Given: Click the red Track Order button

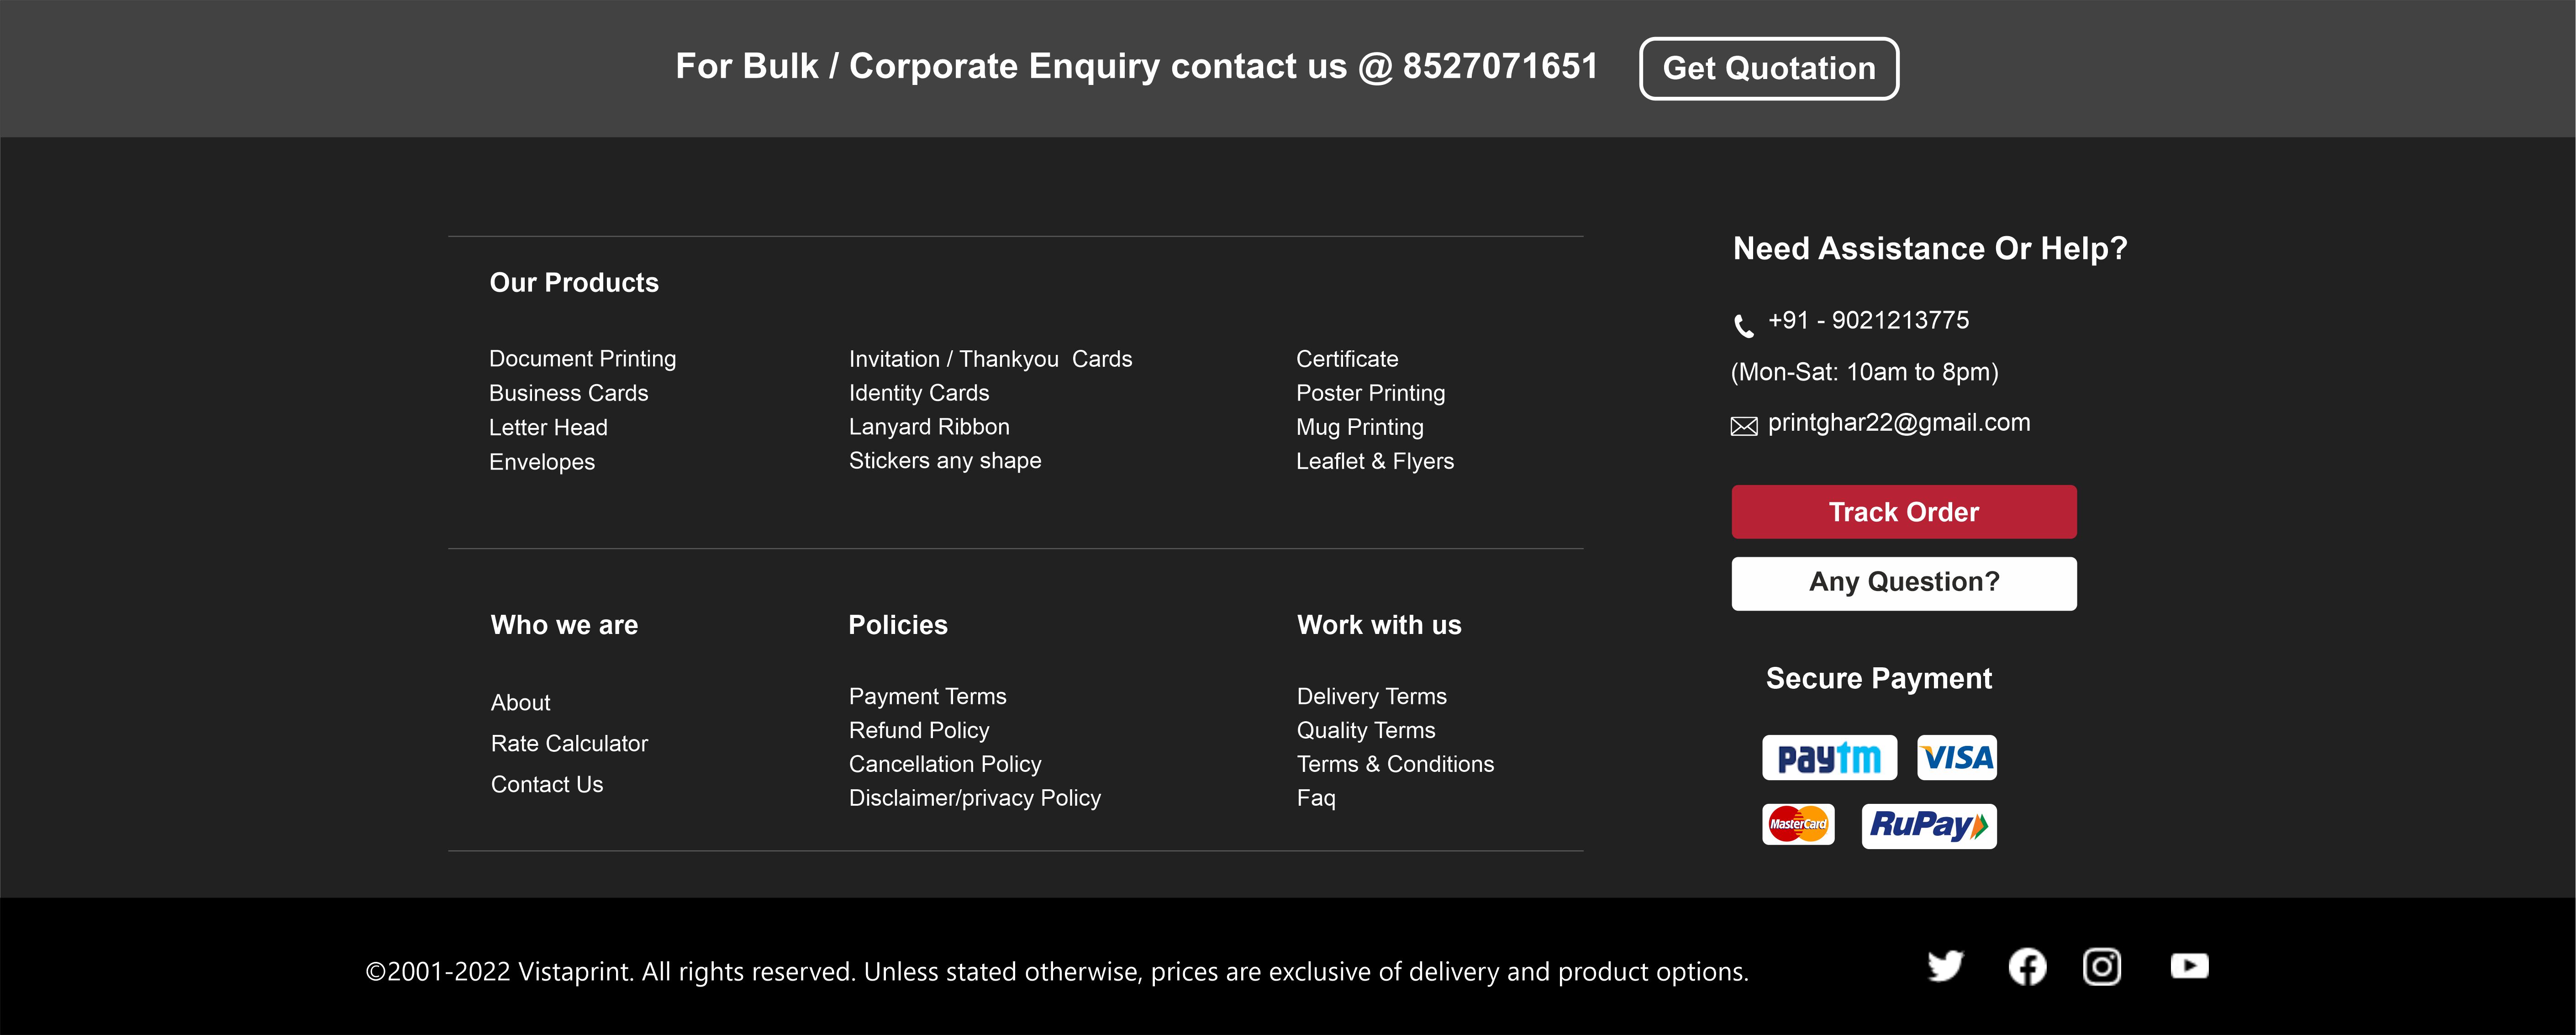Looking at the screenshot, I should (1903, 512).
